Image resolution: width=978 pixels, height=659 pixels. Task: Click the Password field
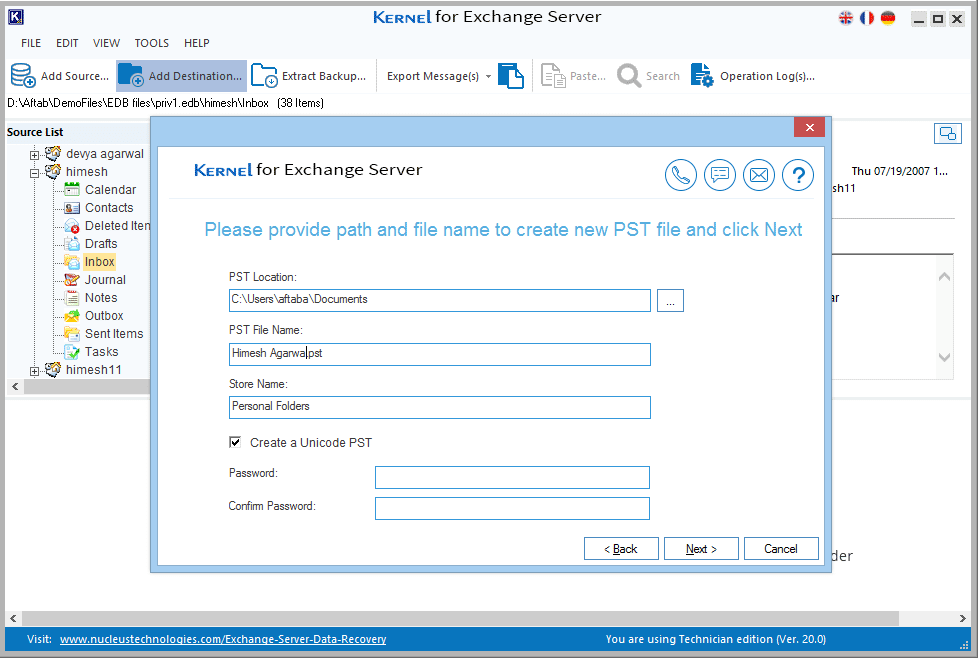click(512, 478)
